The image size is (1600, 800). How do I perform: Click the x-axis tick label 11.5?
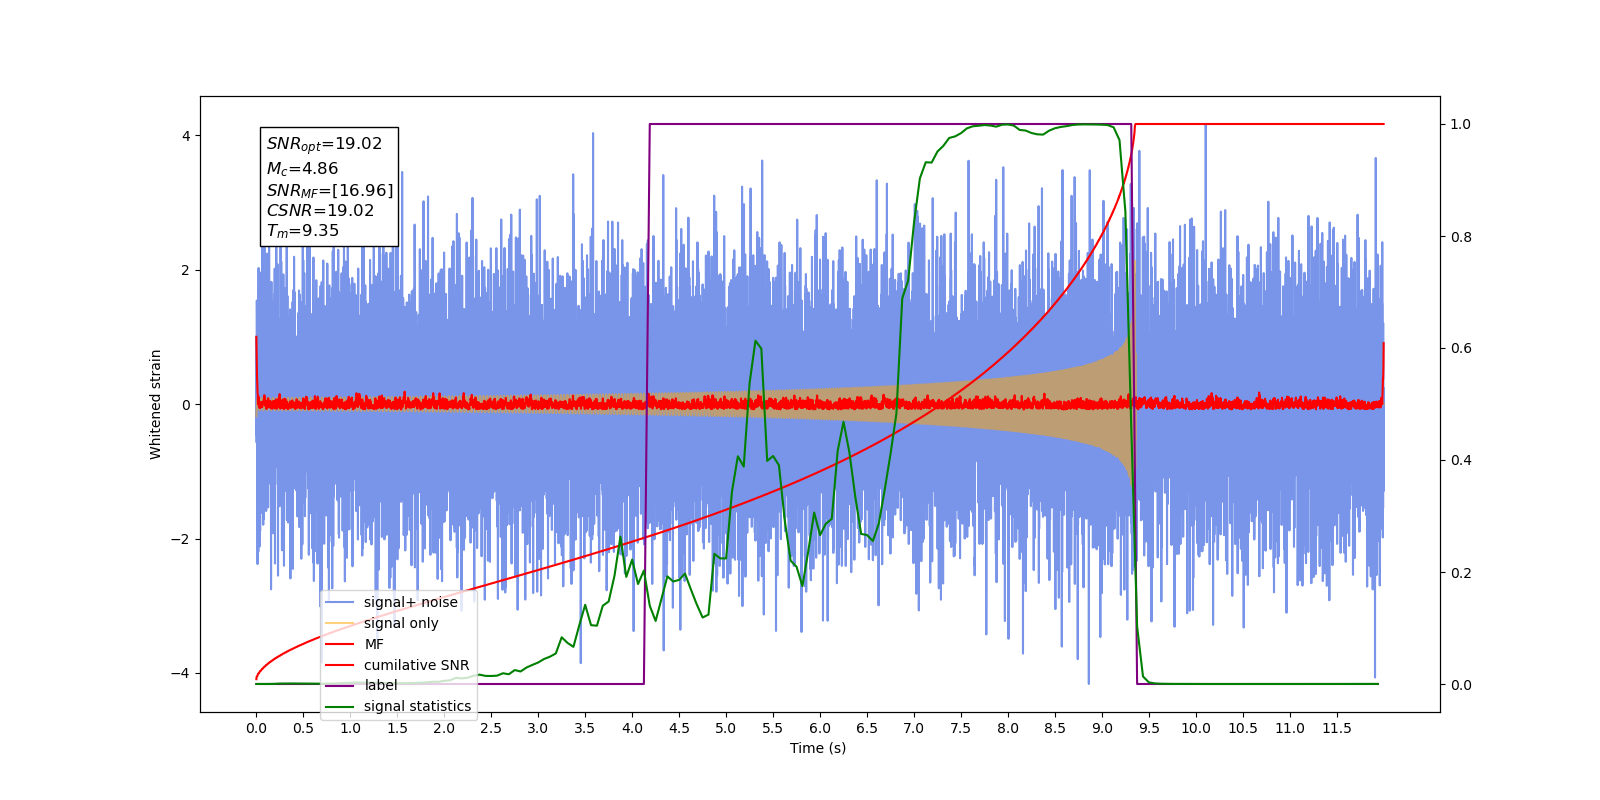pos(1337,728)
